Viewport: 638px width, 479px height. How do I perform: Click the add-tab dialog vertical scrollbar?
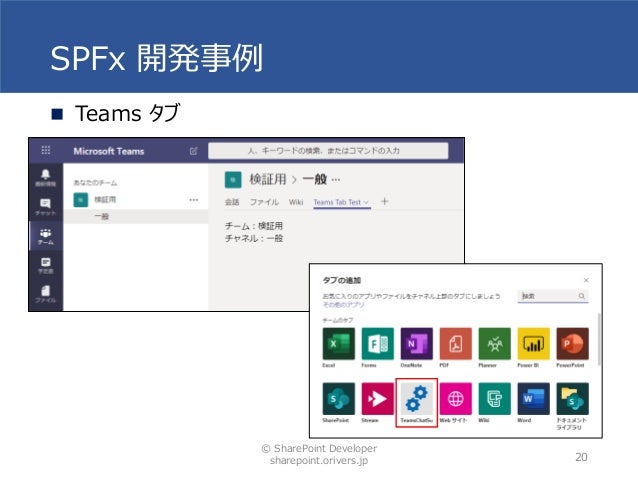point(599,339)
